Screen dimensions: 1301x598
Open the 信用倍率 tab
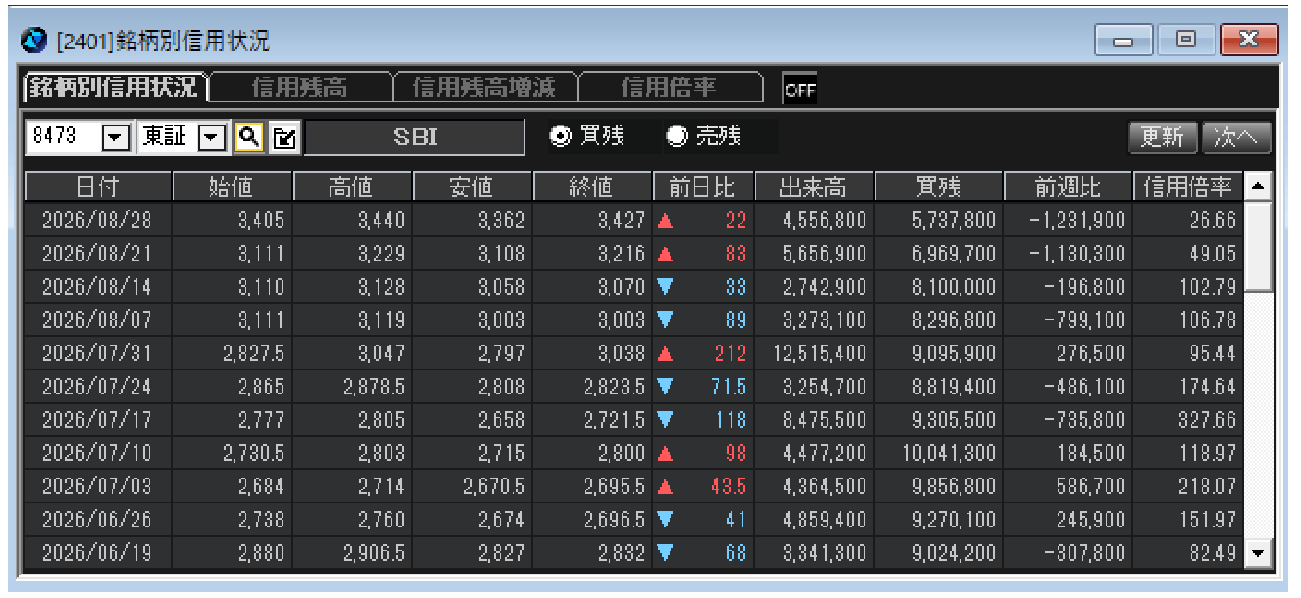[x=669, y=88]
